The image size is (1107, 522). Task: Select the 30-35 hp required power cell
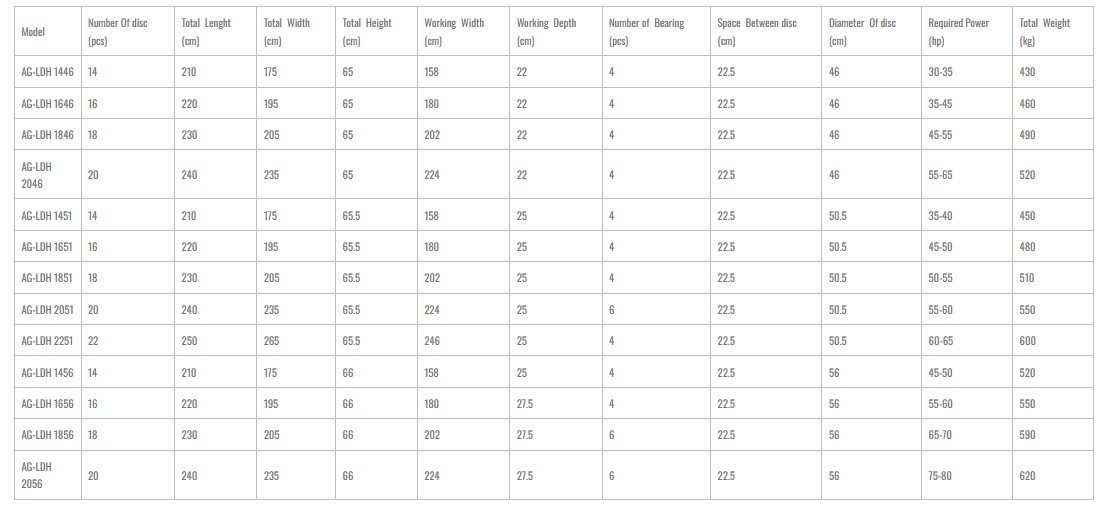click(x=941, y=72)
